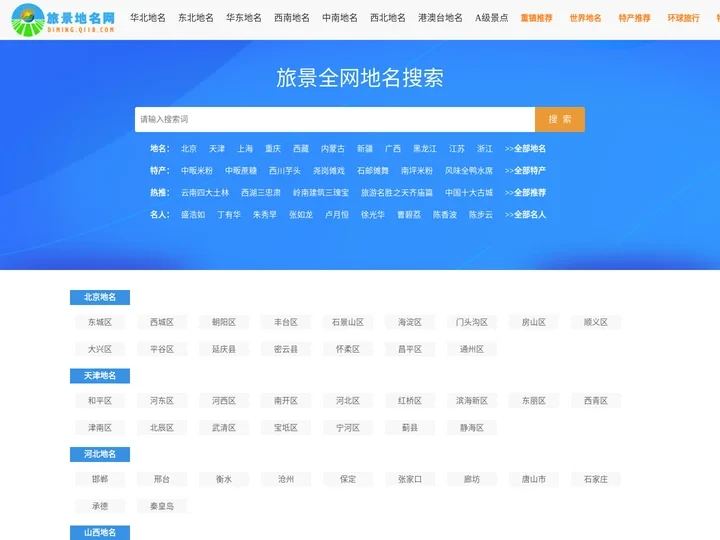Open the 西北地名 menu item

pyautogui.click(x=388, y=18)
